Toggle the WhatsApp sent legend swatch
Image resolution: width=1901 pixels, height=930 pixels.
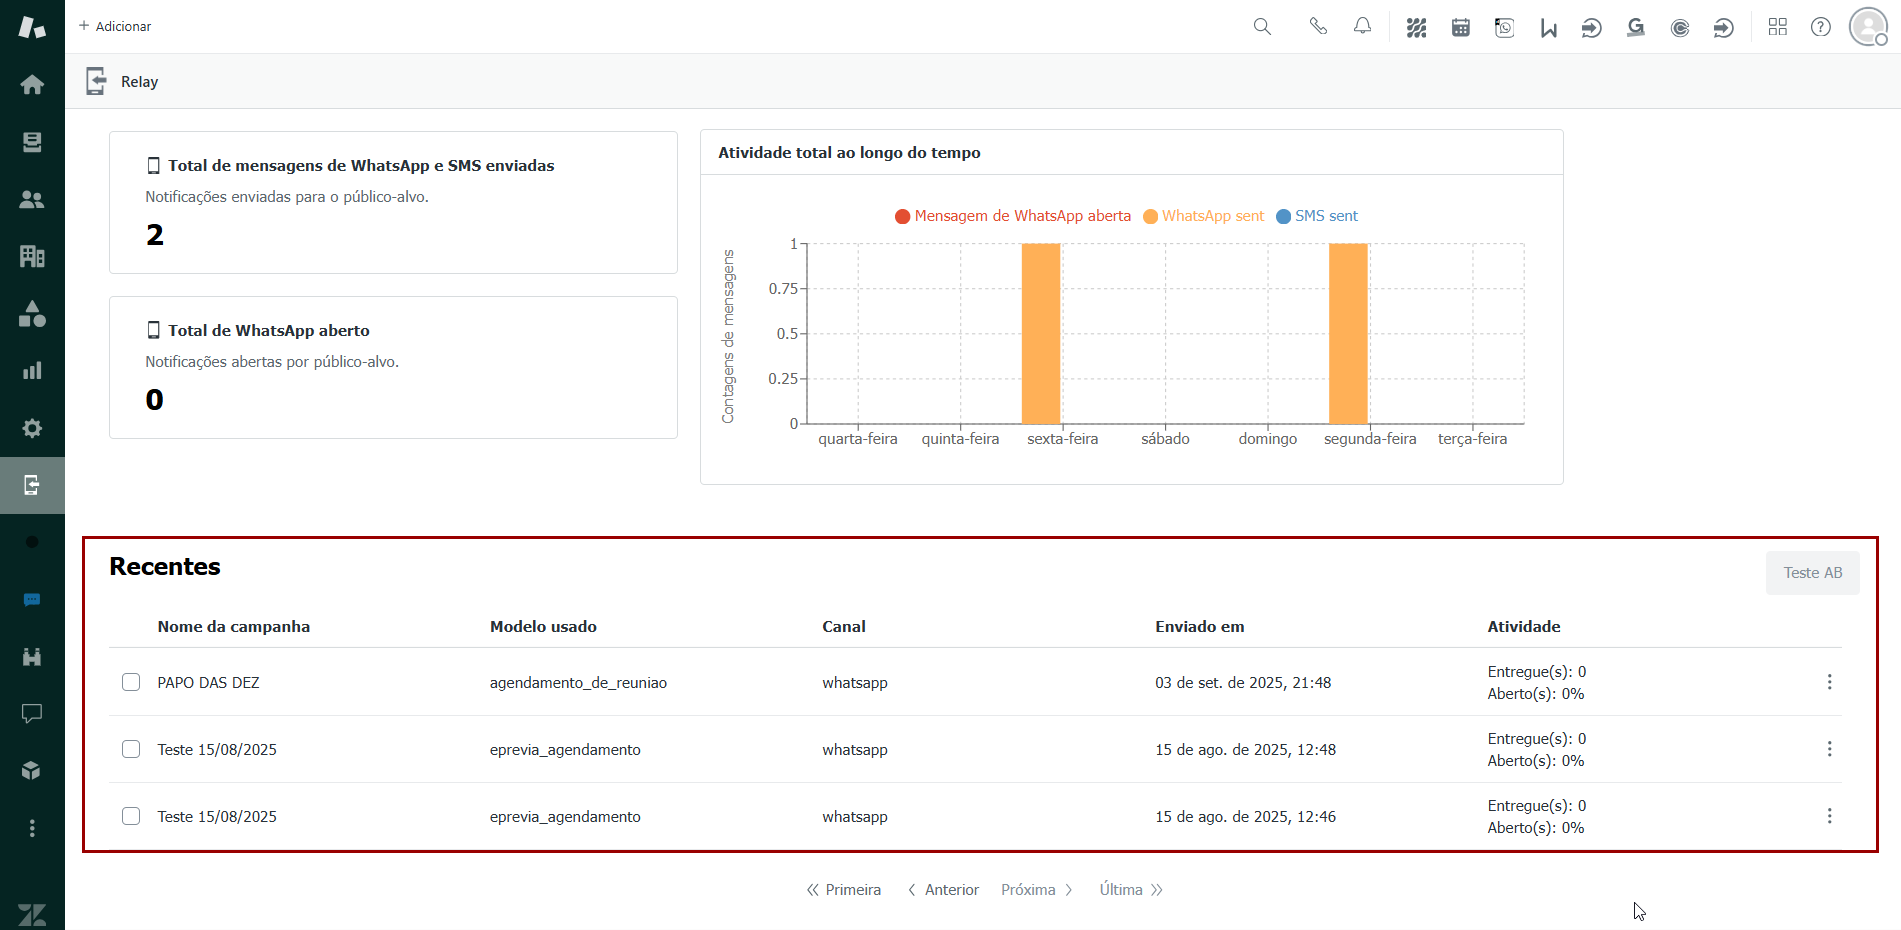tap(1150, 217)
